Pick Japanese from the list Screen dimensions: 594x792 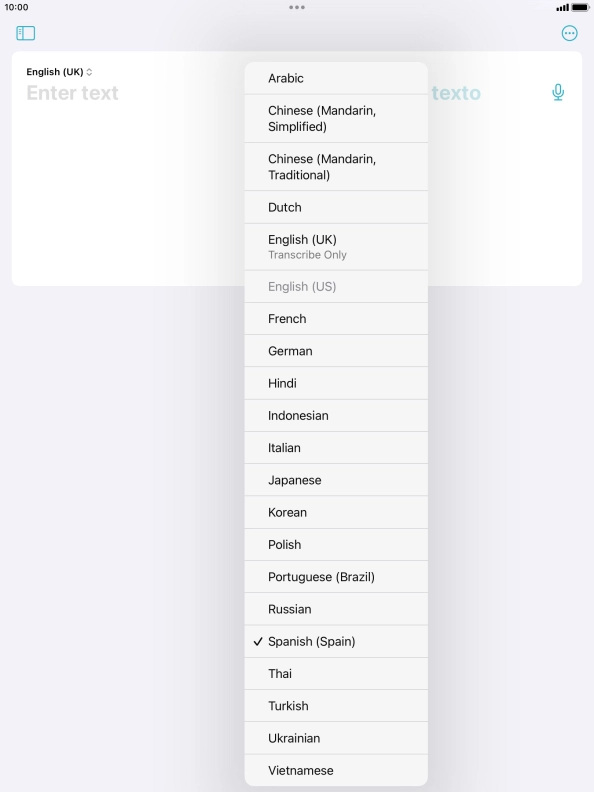pyautogui.click(x=336, y=480)
